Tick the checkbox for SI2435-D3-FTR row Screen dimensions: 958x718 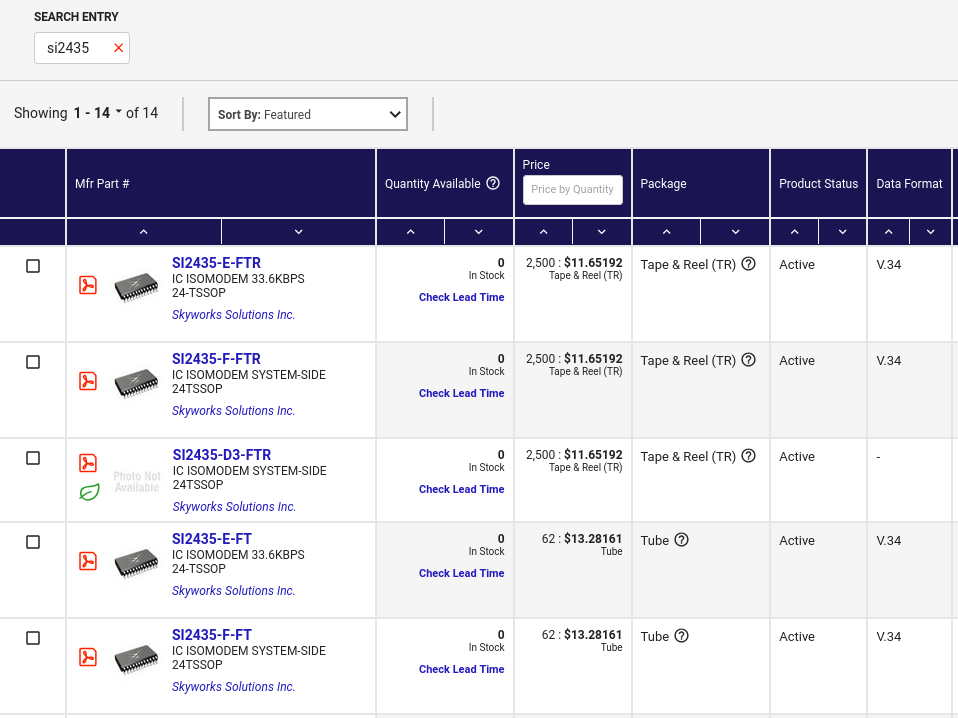33,458
